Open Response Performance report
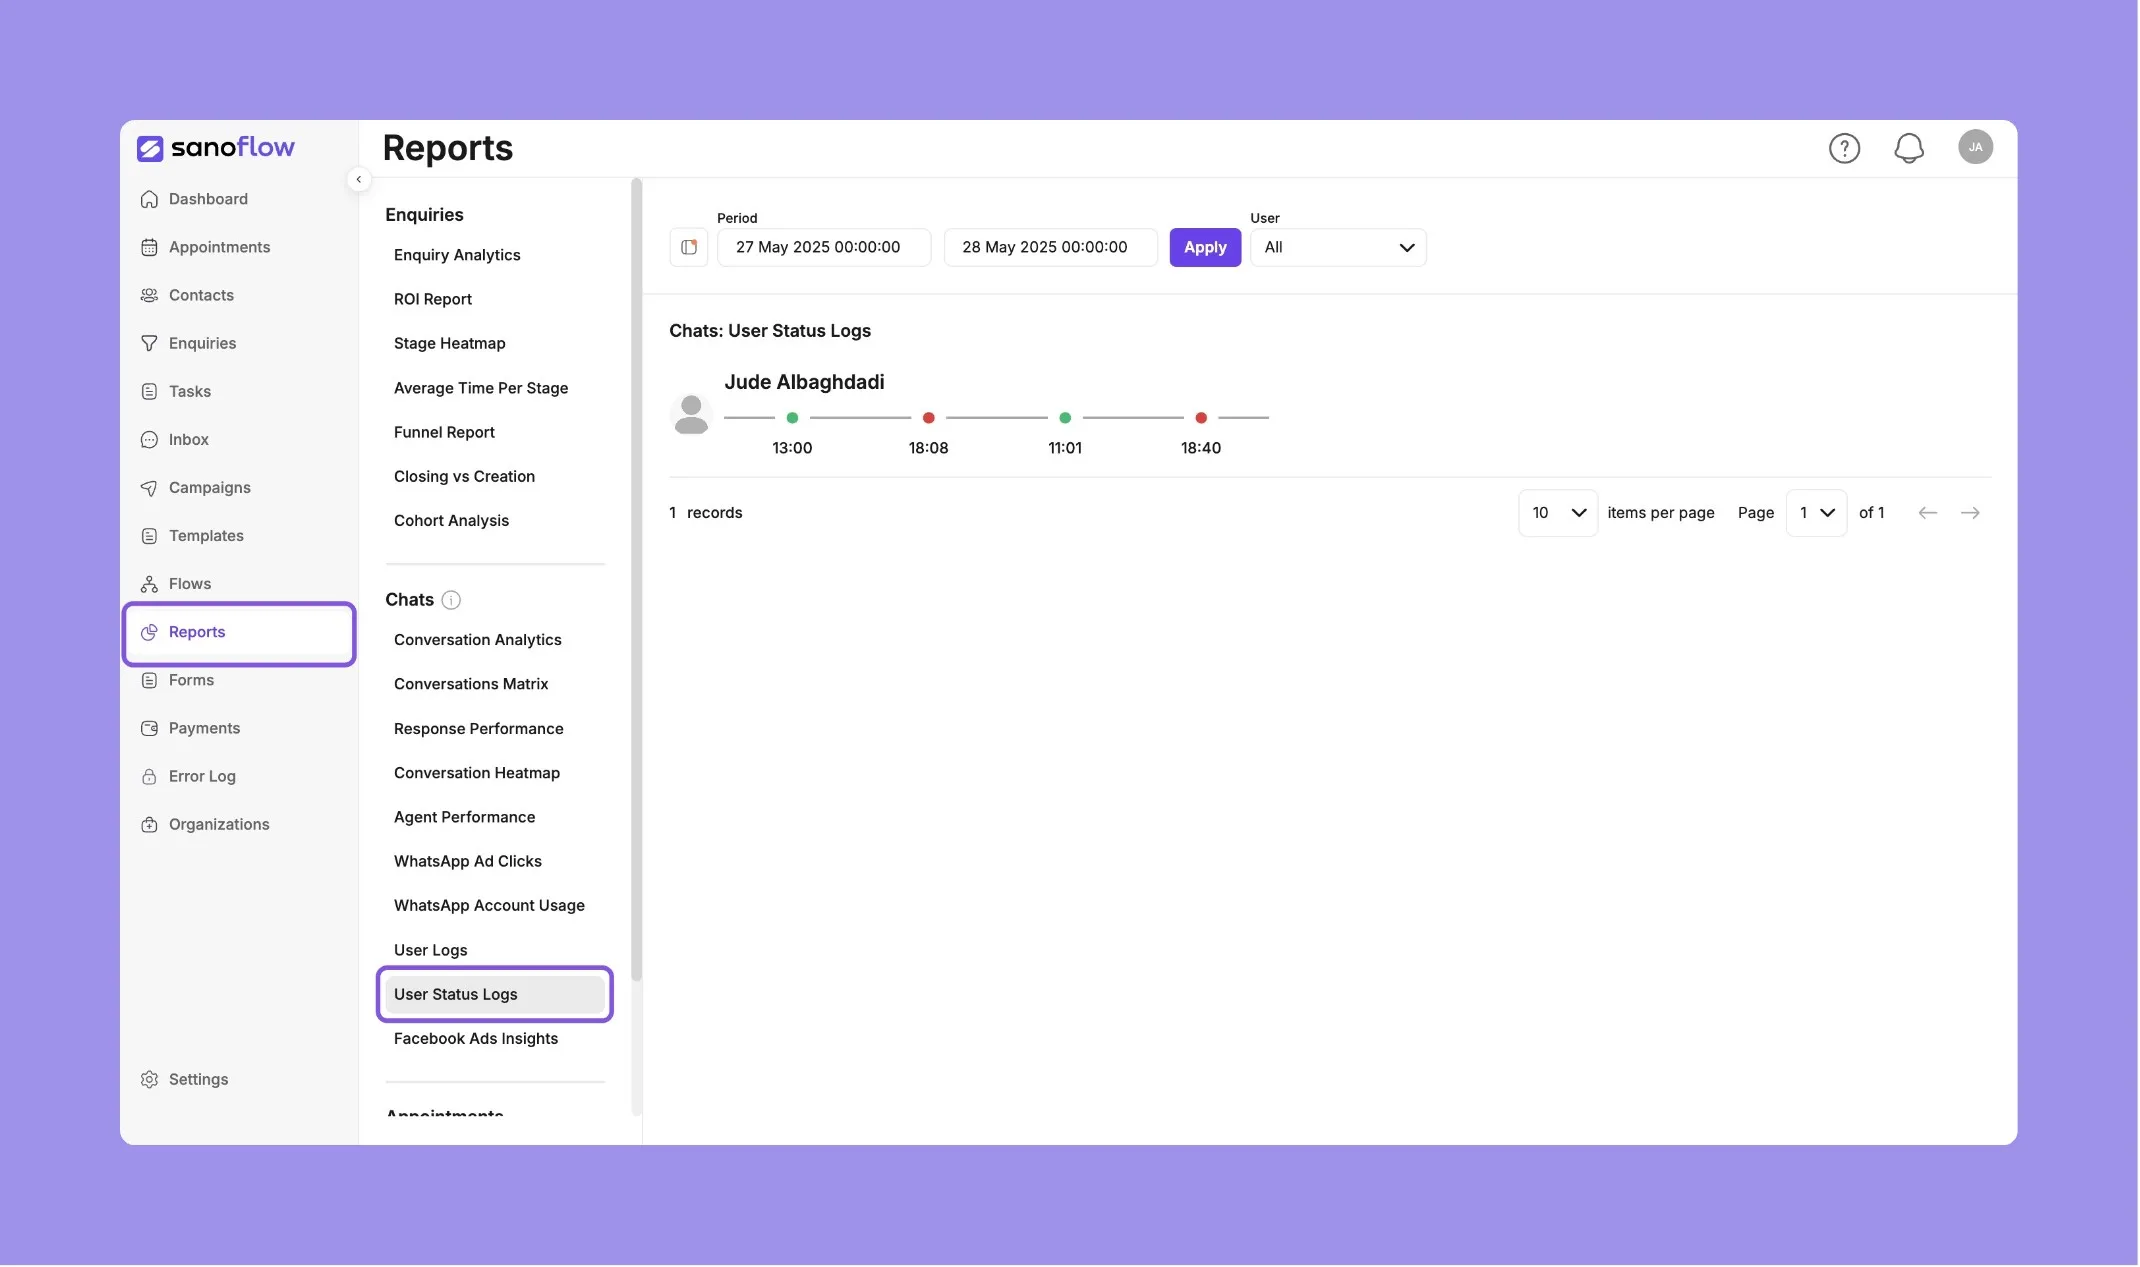2140x1267 pixels. click(479, 729)
